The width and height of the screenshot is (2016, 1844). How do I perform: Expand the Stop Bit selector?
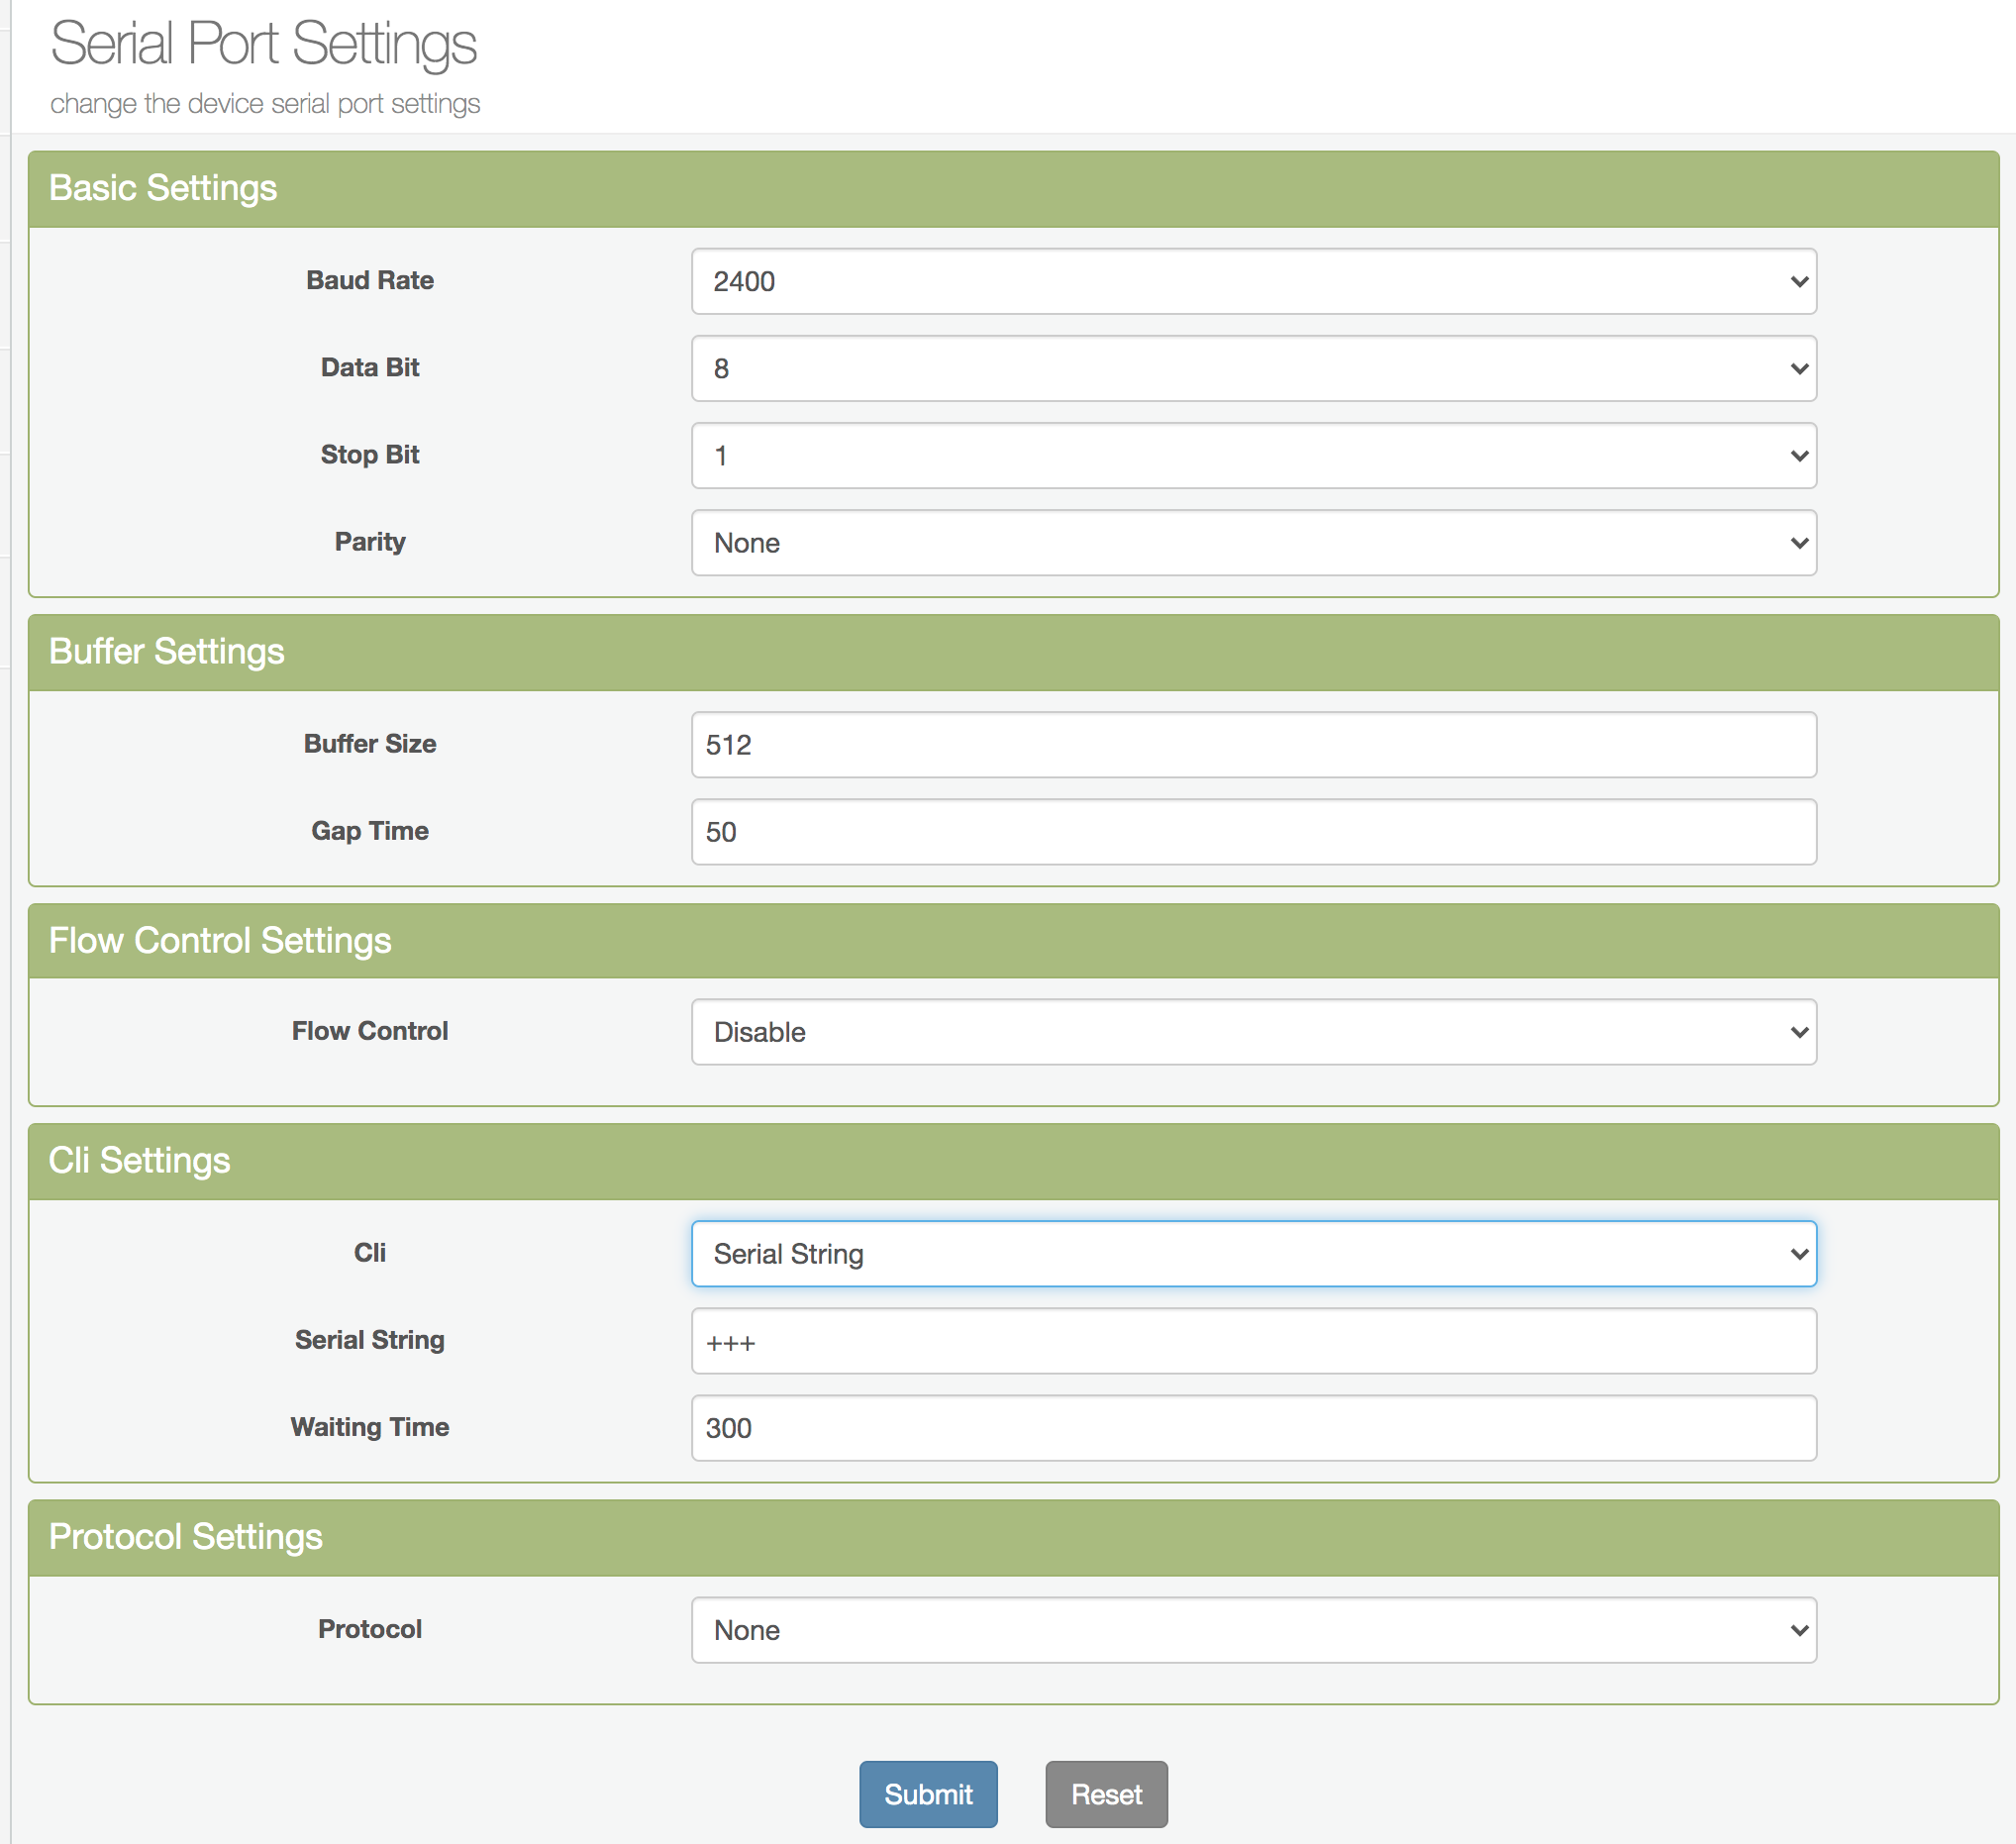coord(1253,455)
